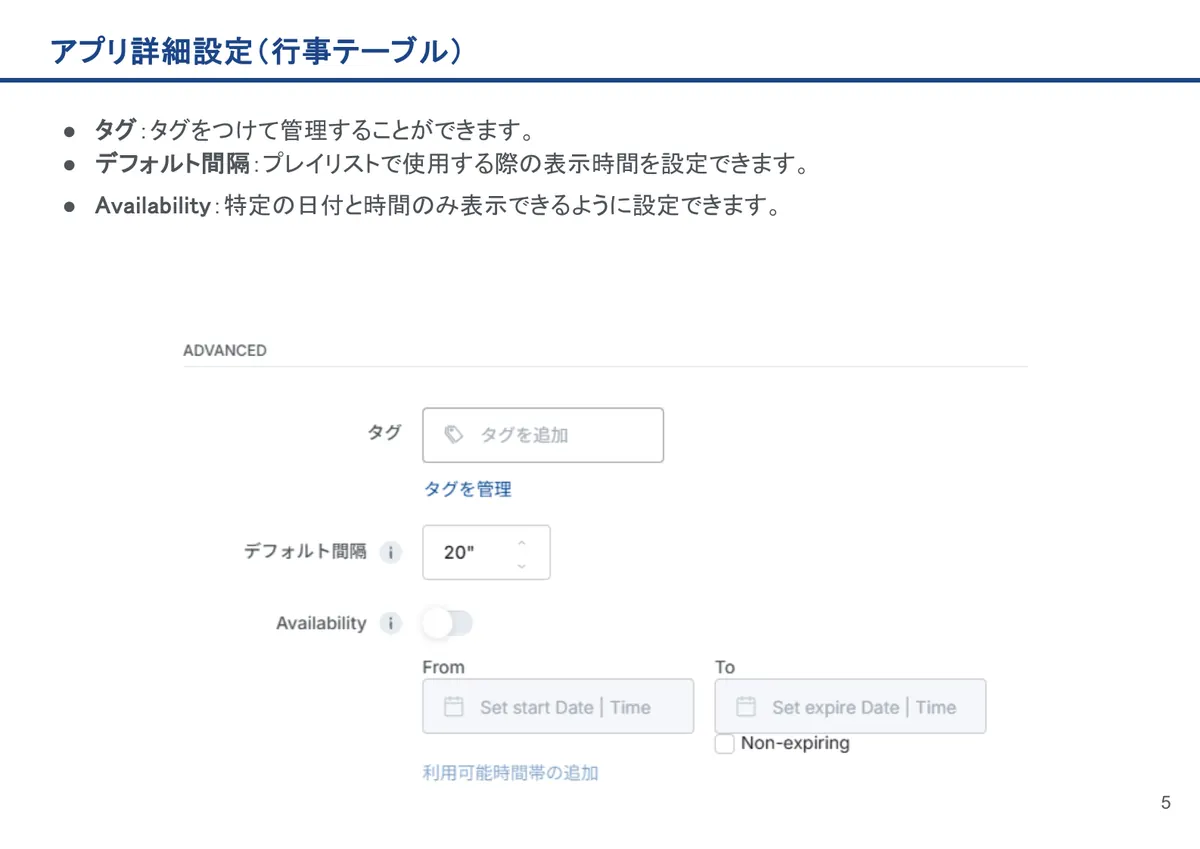Toggle the Availability switch
This screenshot has width=1200, height=849.
[x=447, y=624]
